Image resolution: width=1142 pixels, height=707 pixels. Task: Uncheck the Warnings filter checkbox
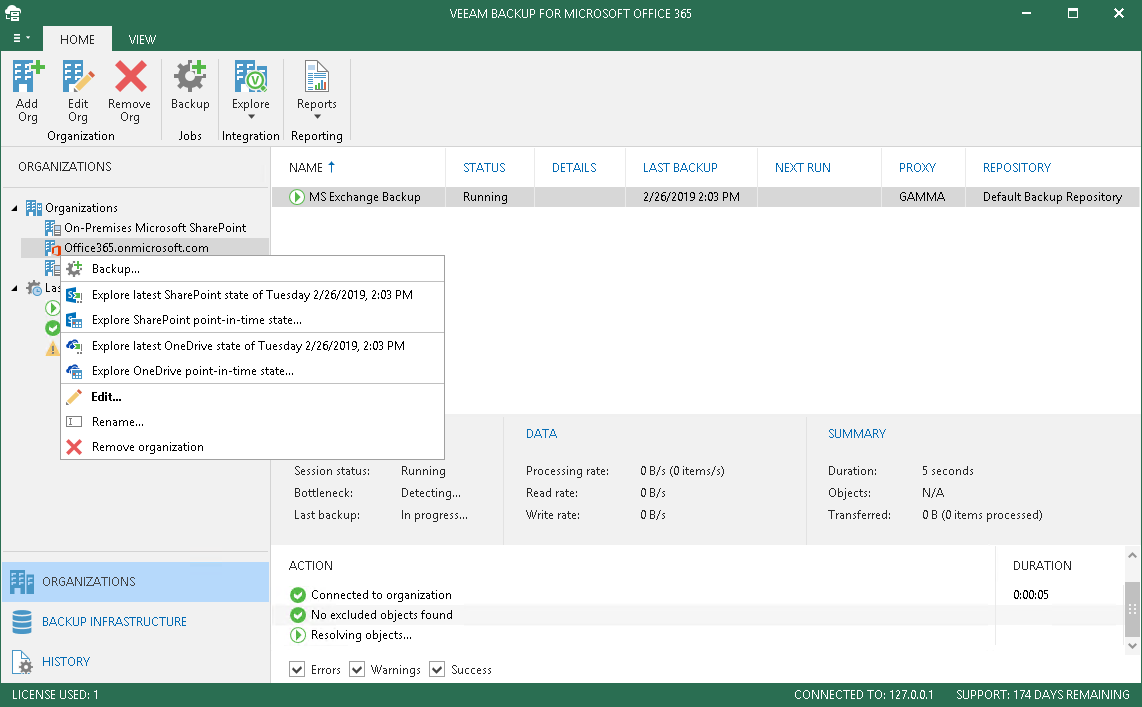(x=357, y=669)
